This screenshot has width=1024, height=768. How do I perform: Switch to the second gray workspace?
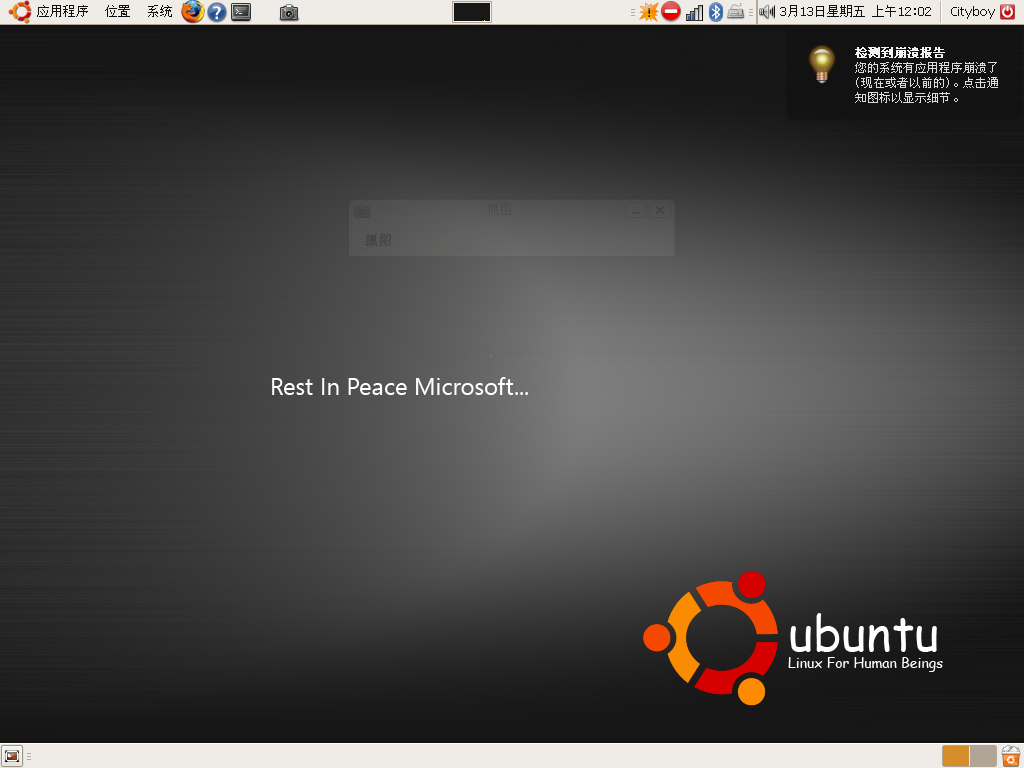[x=983, y=756]
